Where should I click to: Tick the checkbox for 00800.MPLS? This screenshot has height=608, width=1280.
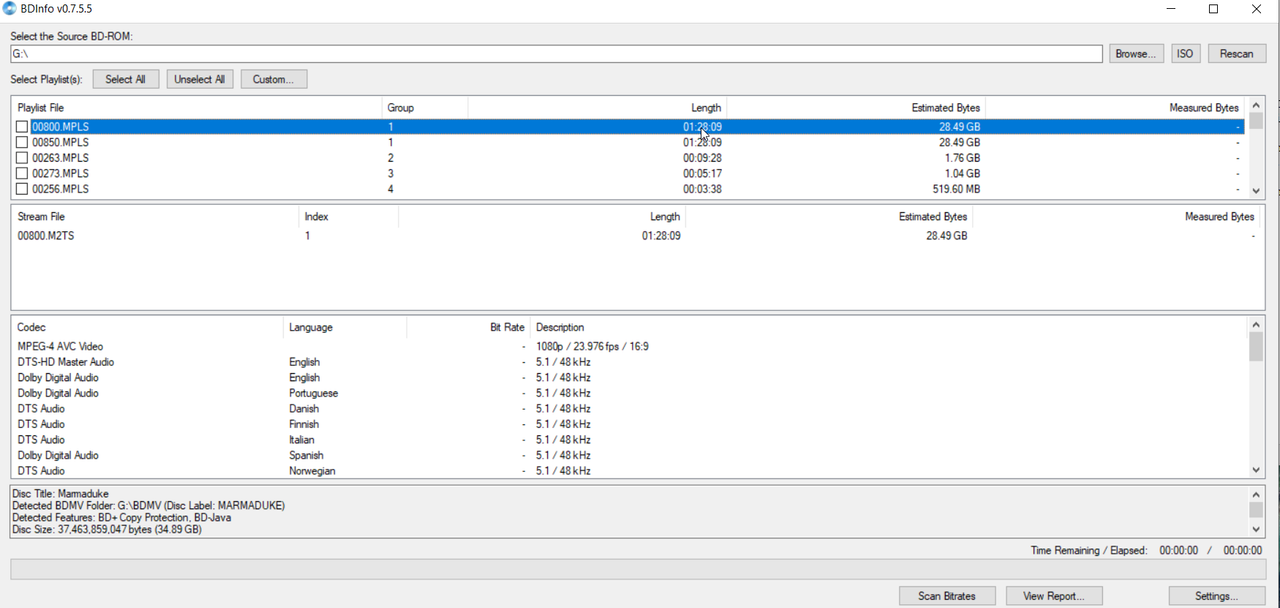(22, 127)
